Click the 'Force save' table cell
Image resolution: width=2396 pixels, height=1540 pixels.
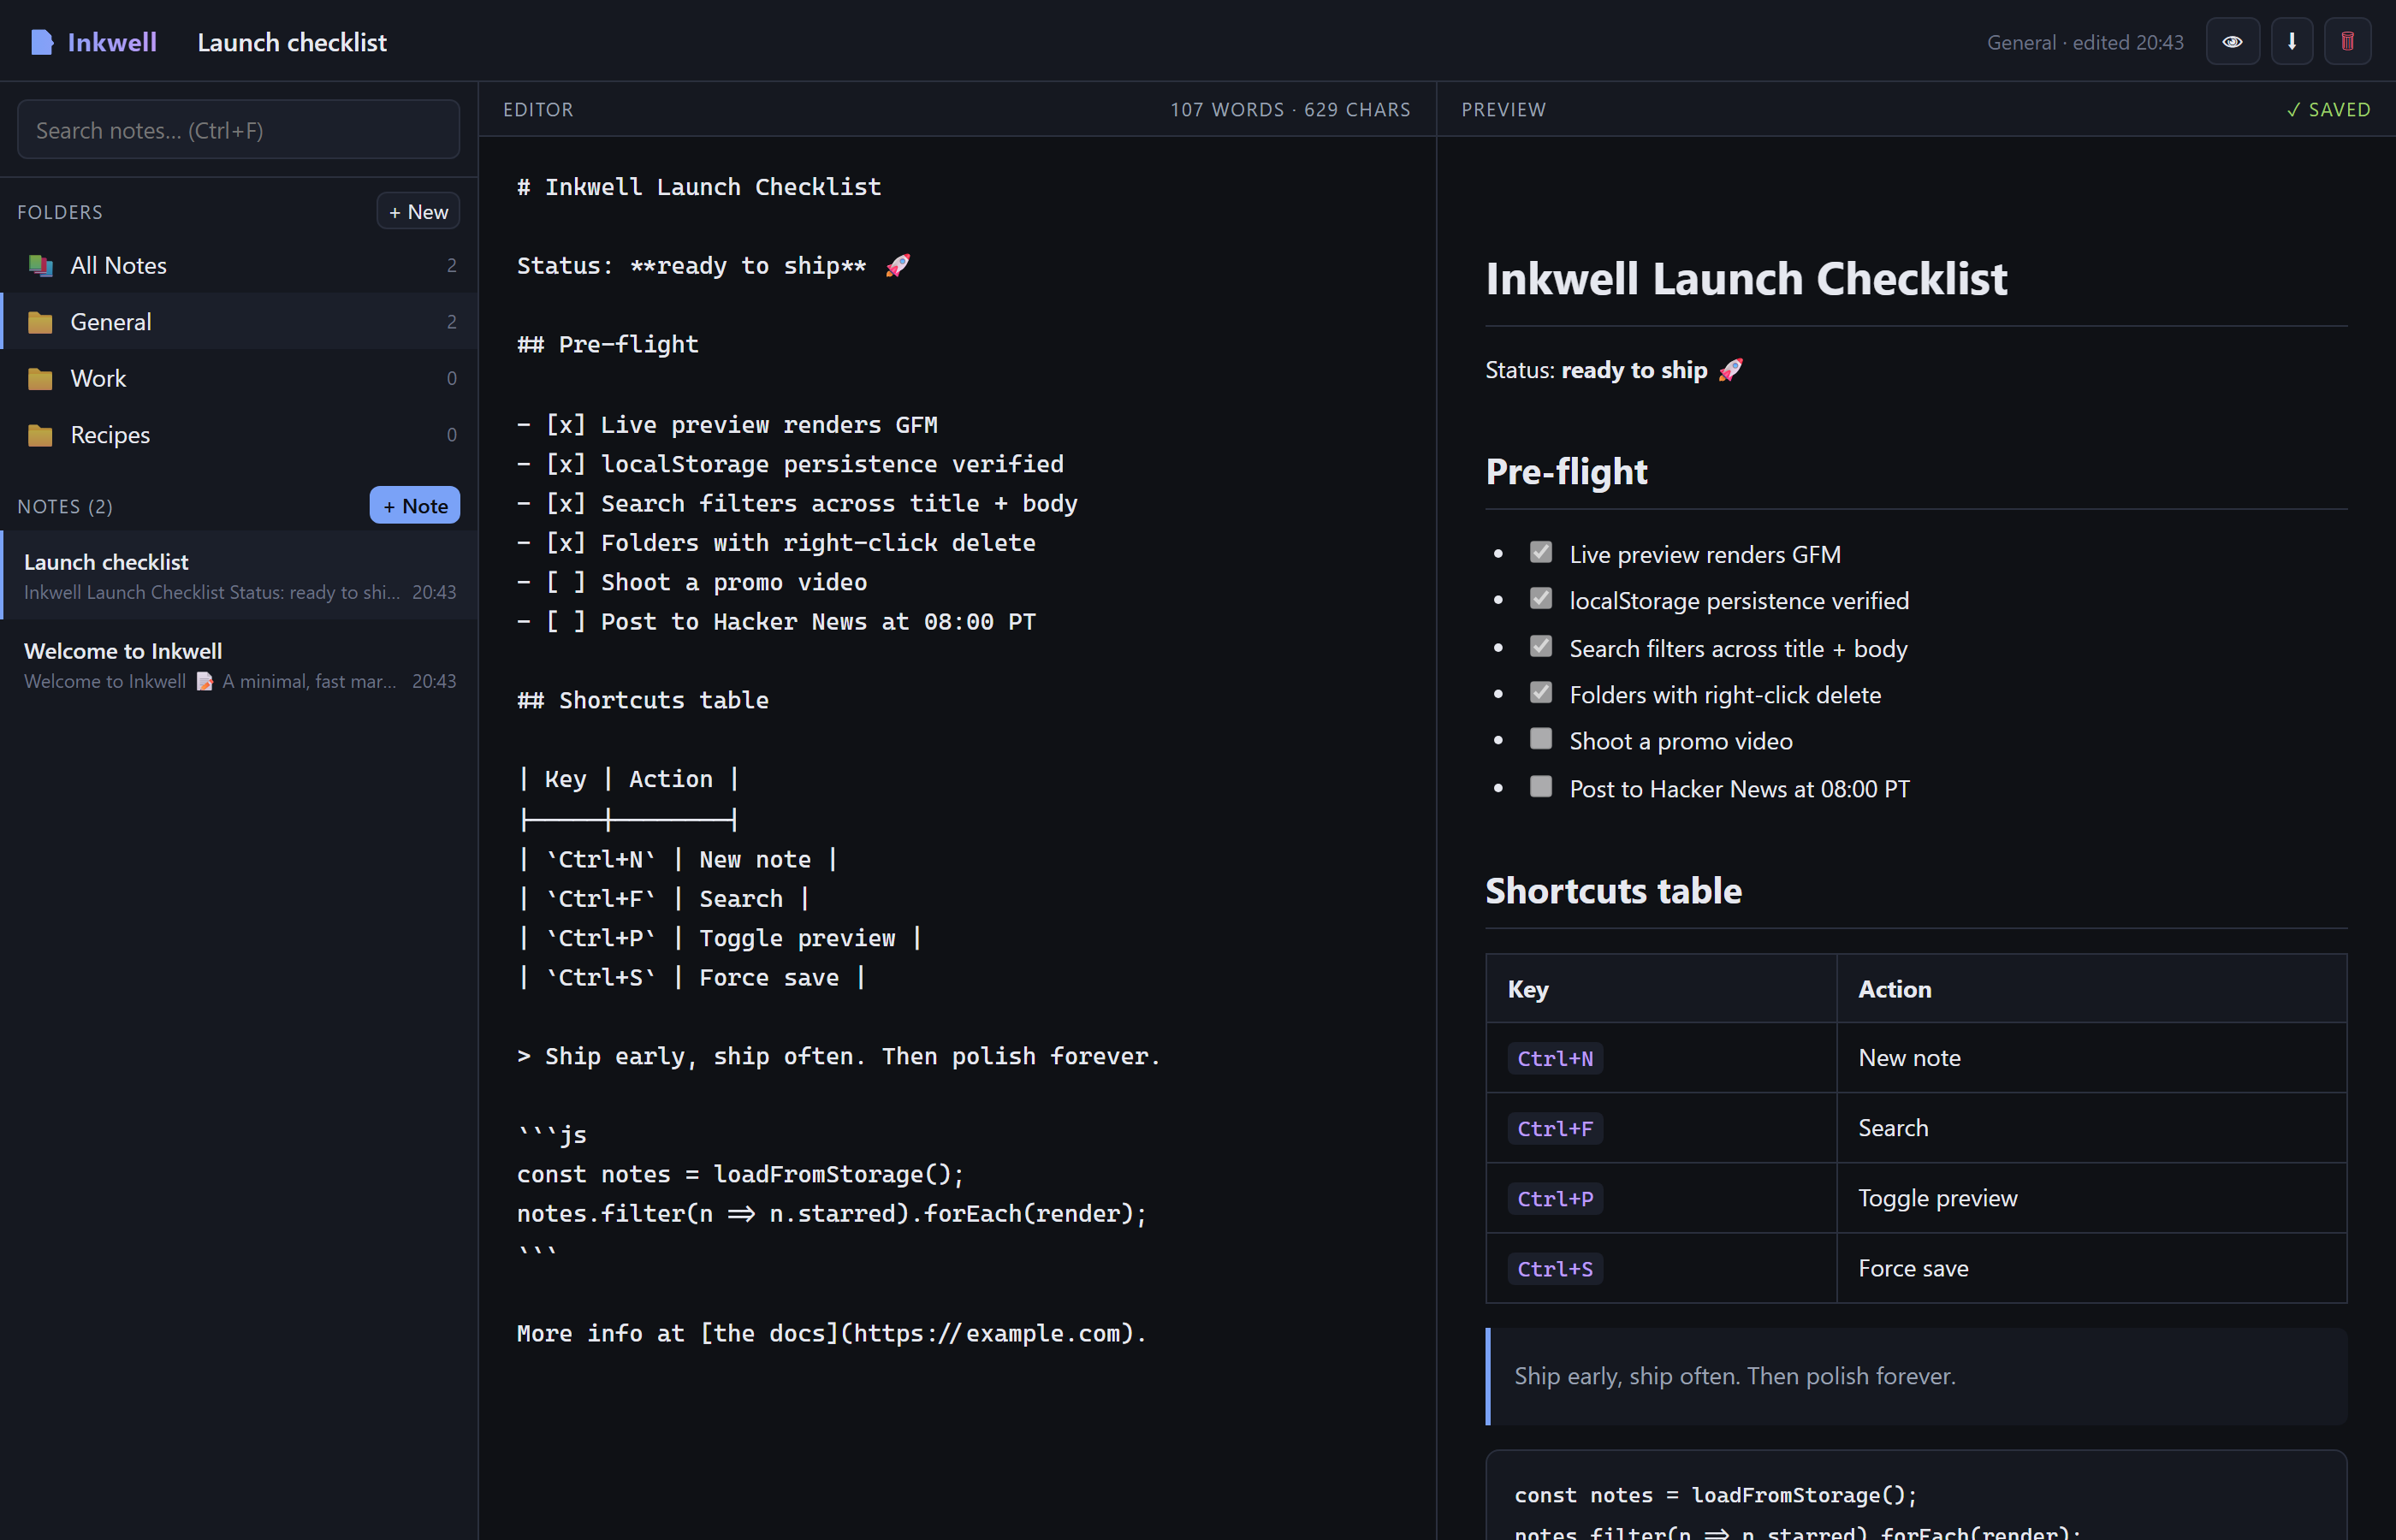point(2092,1268)
